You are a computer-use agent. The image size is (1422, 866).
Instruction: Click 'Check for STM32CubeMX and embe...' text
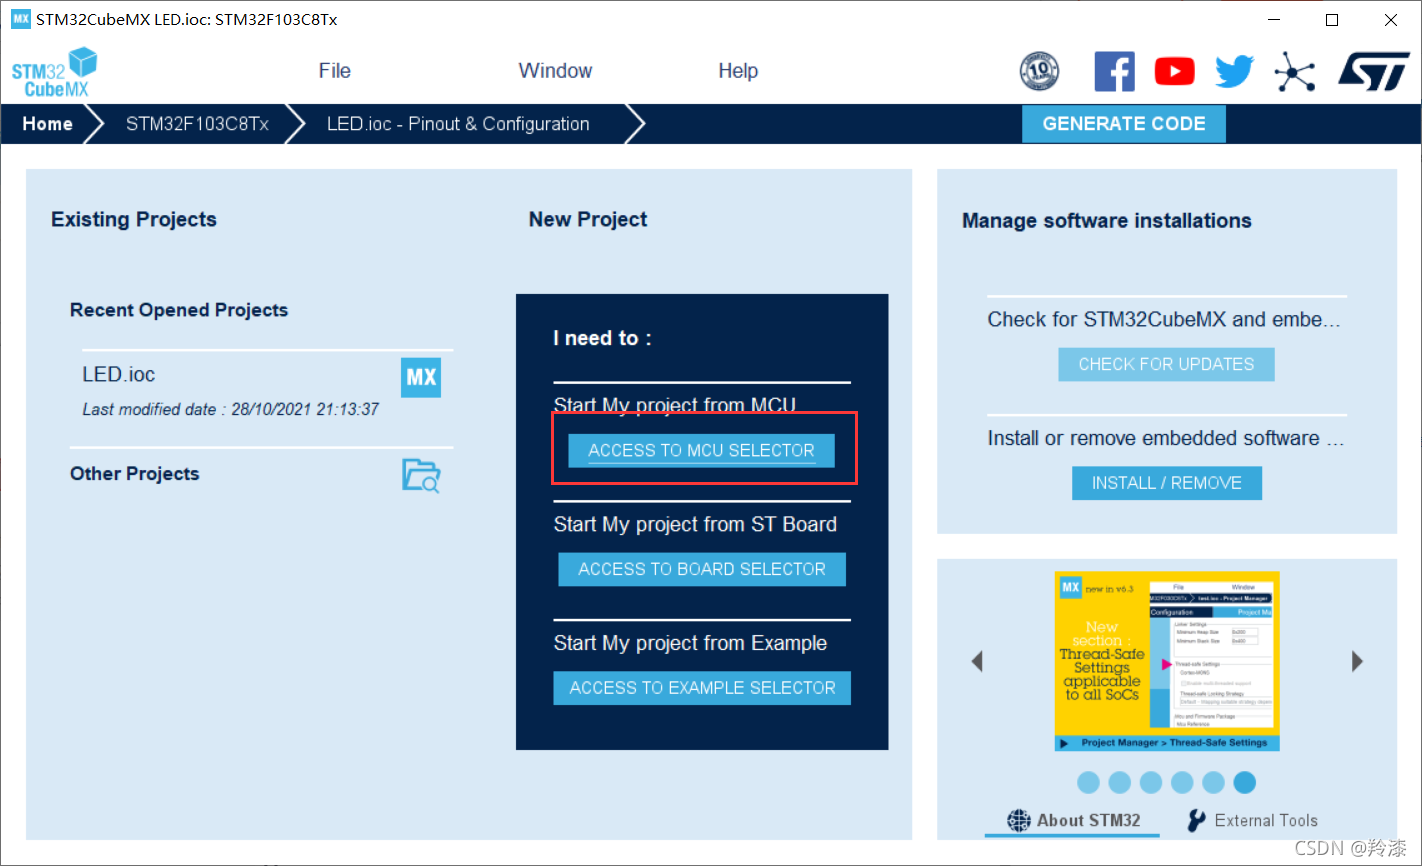pyautogui.click(x=1163, y=320)
